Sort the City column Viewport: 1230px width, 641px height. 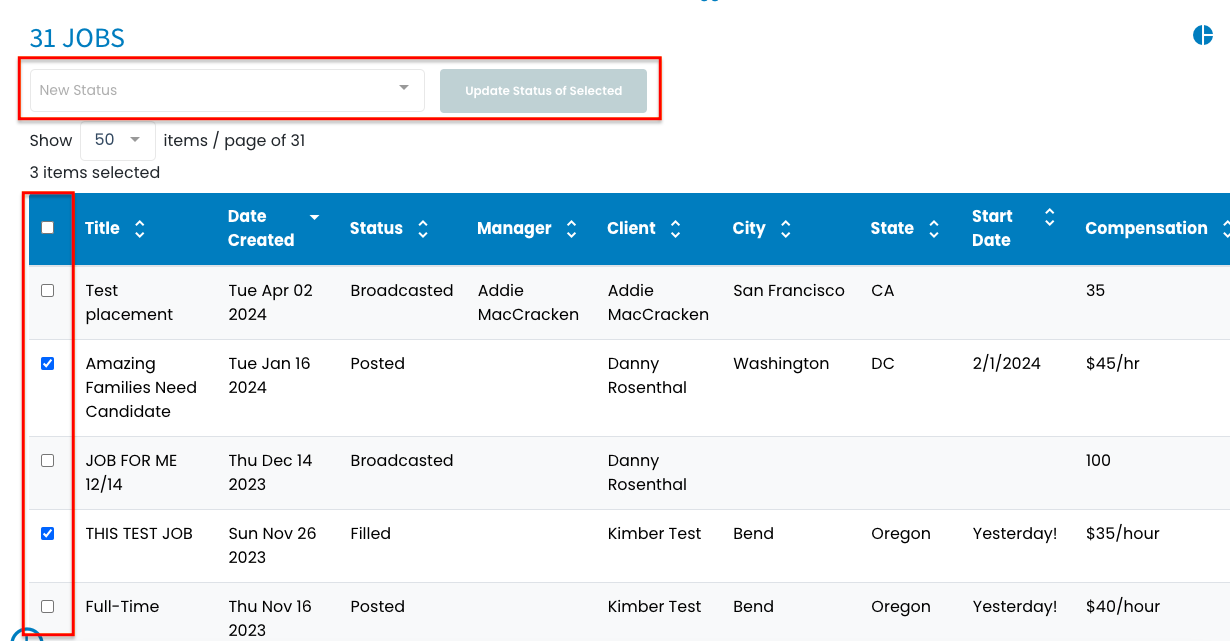[x=786, y=228]
